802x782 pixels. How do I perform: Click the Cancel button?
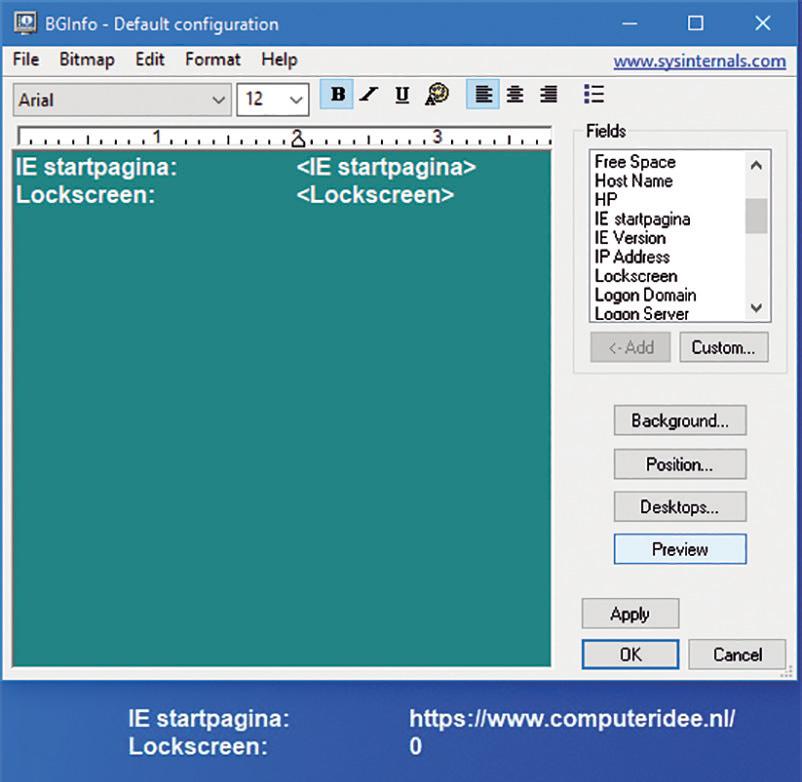[737, 654]
